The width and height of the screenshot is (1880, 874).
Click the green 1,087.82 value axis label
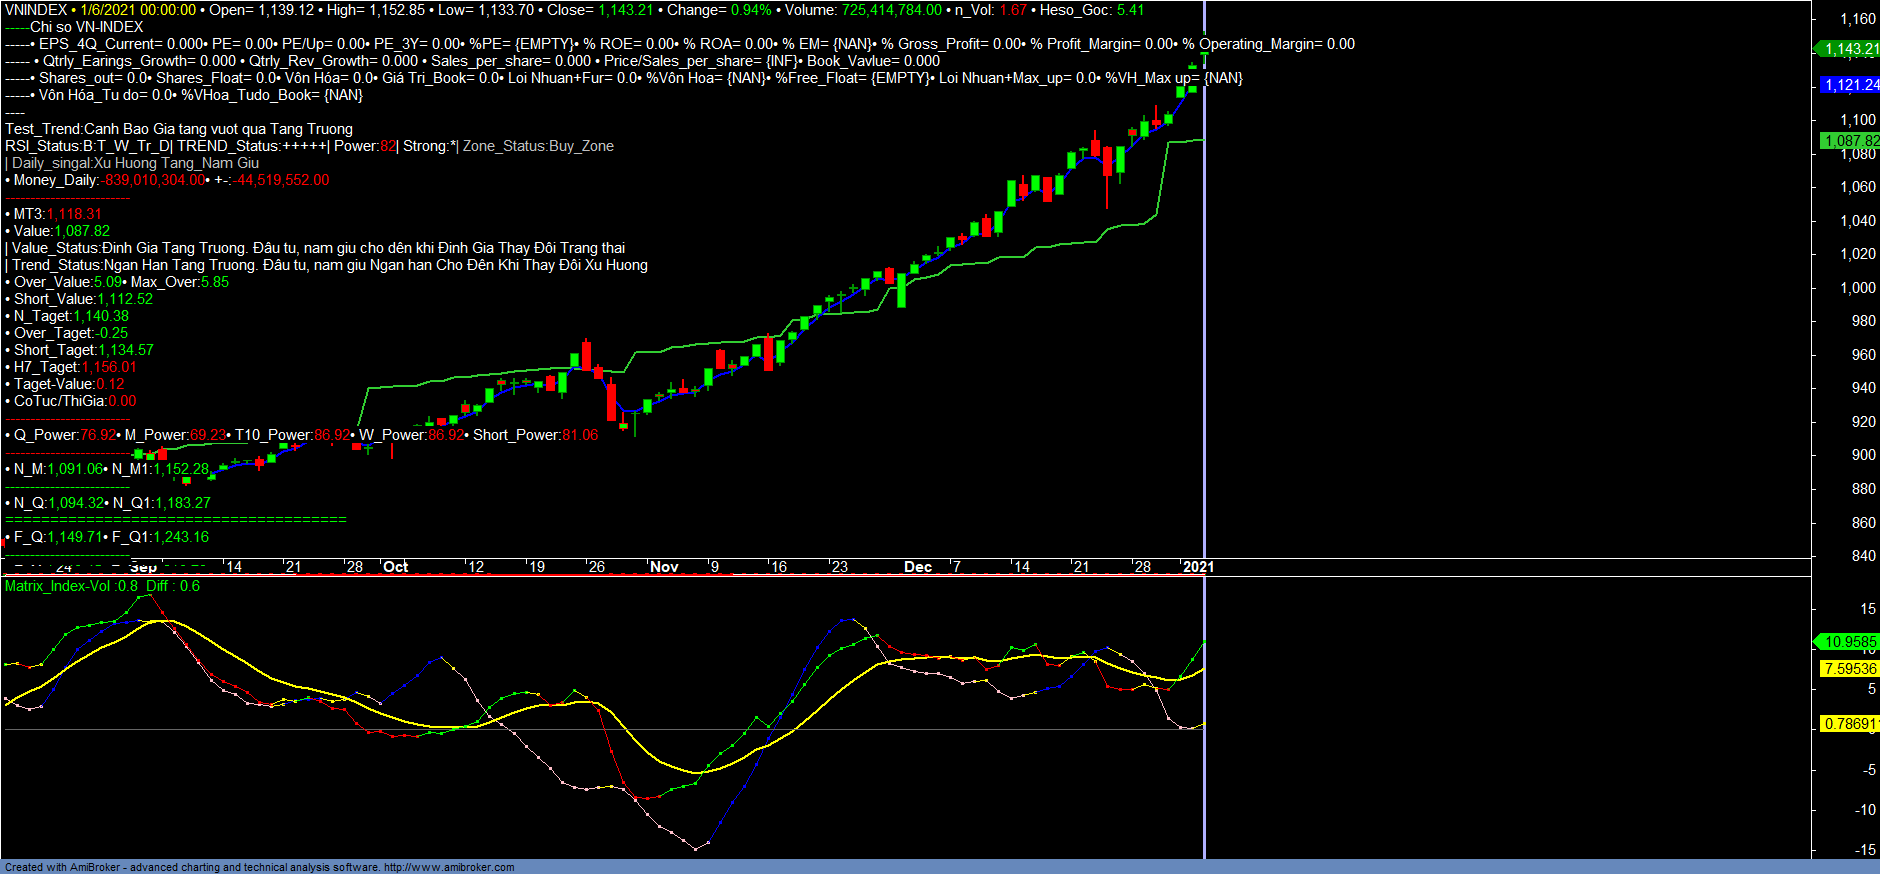[1849, 141]
